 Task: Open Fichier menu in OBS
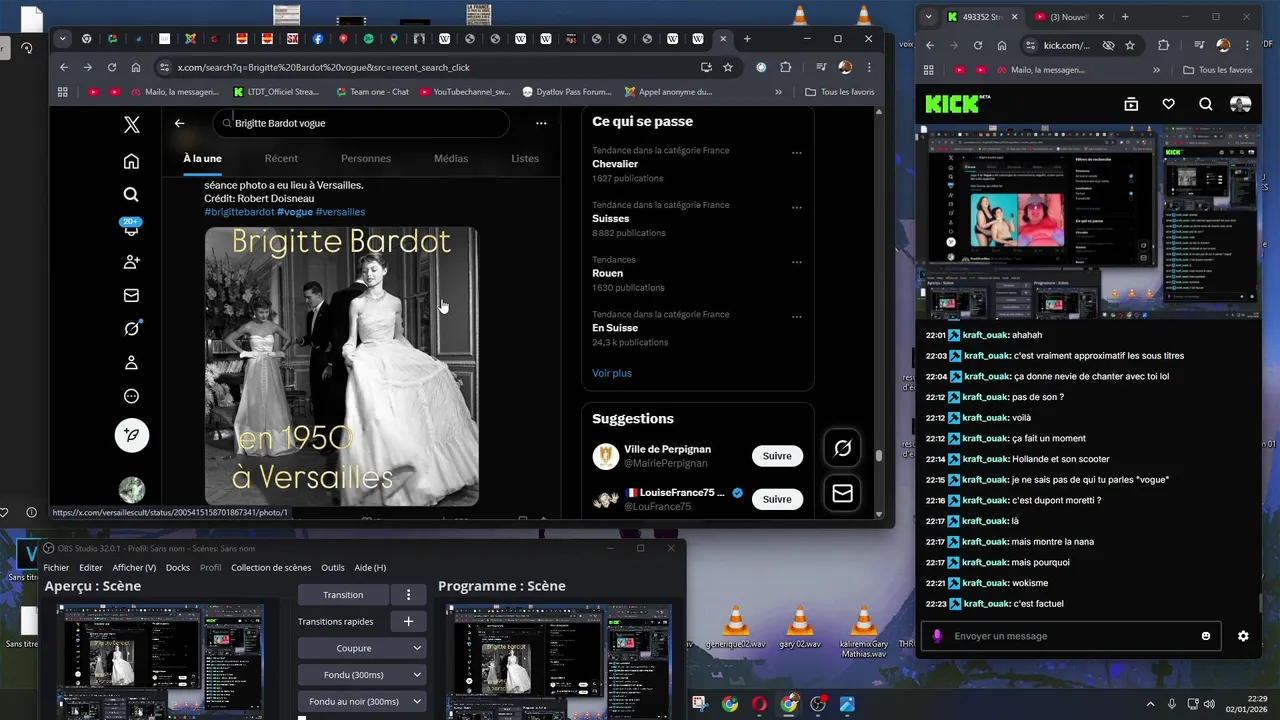pyautogui.click(x=56, y=568)
